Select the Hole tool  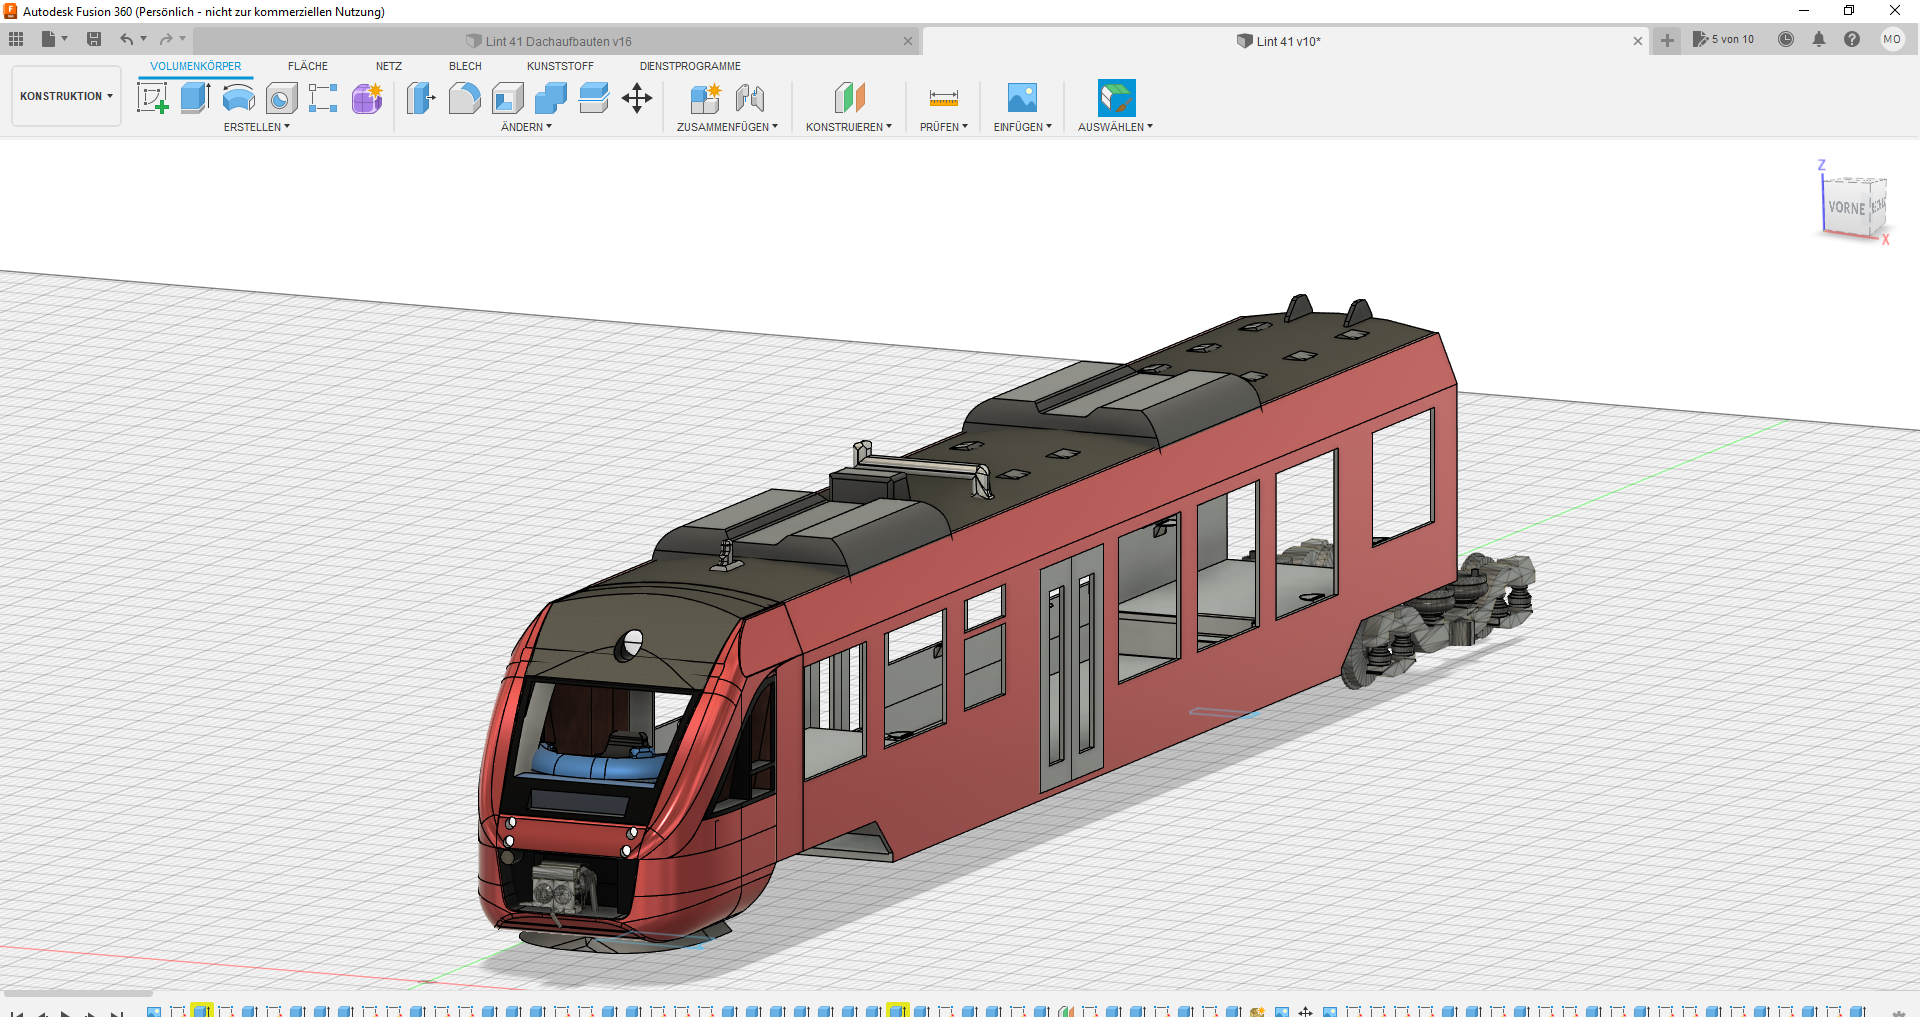pos(281,98)
